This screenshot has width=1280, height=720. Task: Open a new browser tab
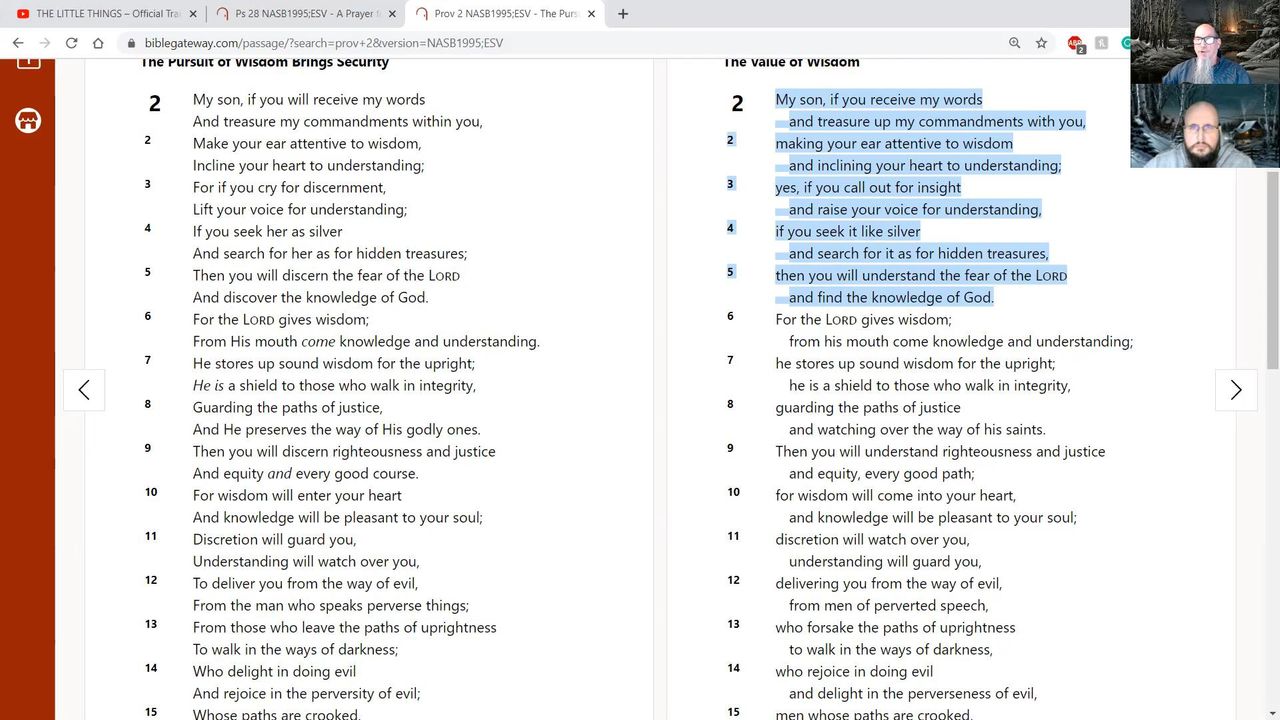click(x=623, y=14)
